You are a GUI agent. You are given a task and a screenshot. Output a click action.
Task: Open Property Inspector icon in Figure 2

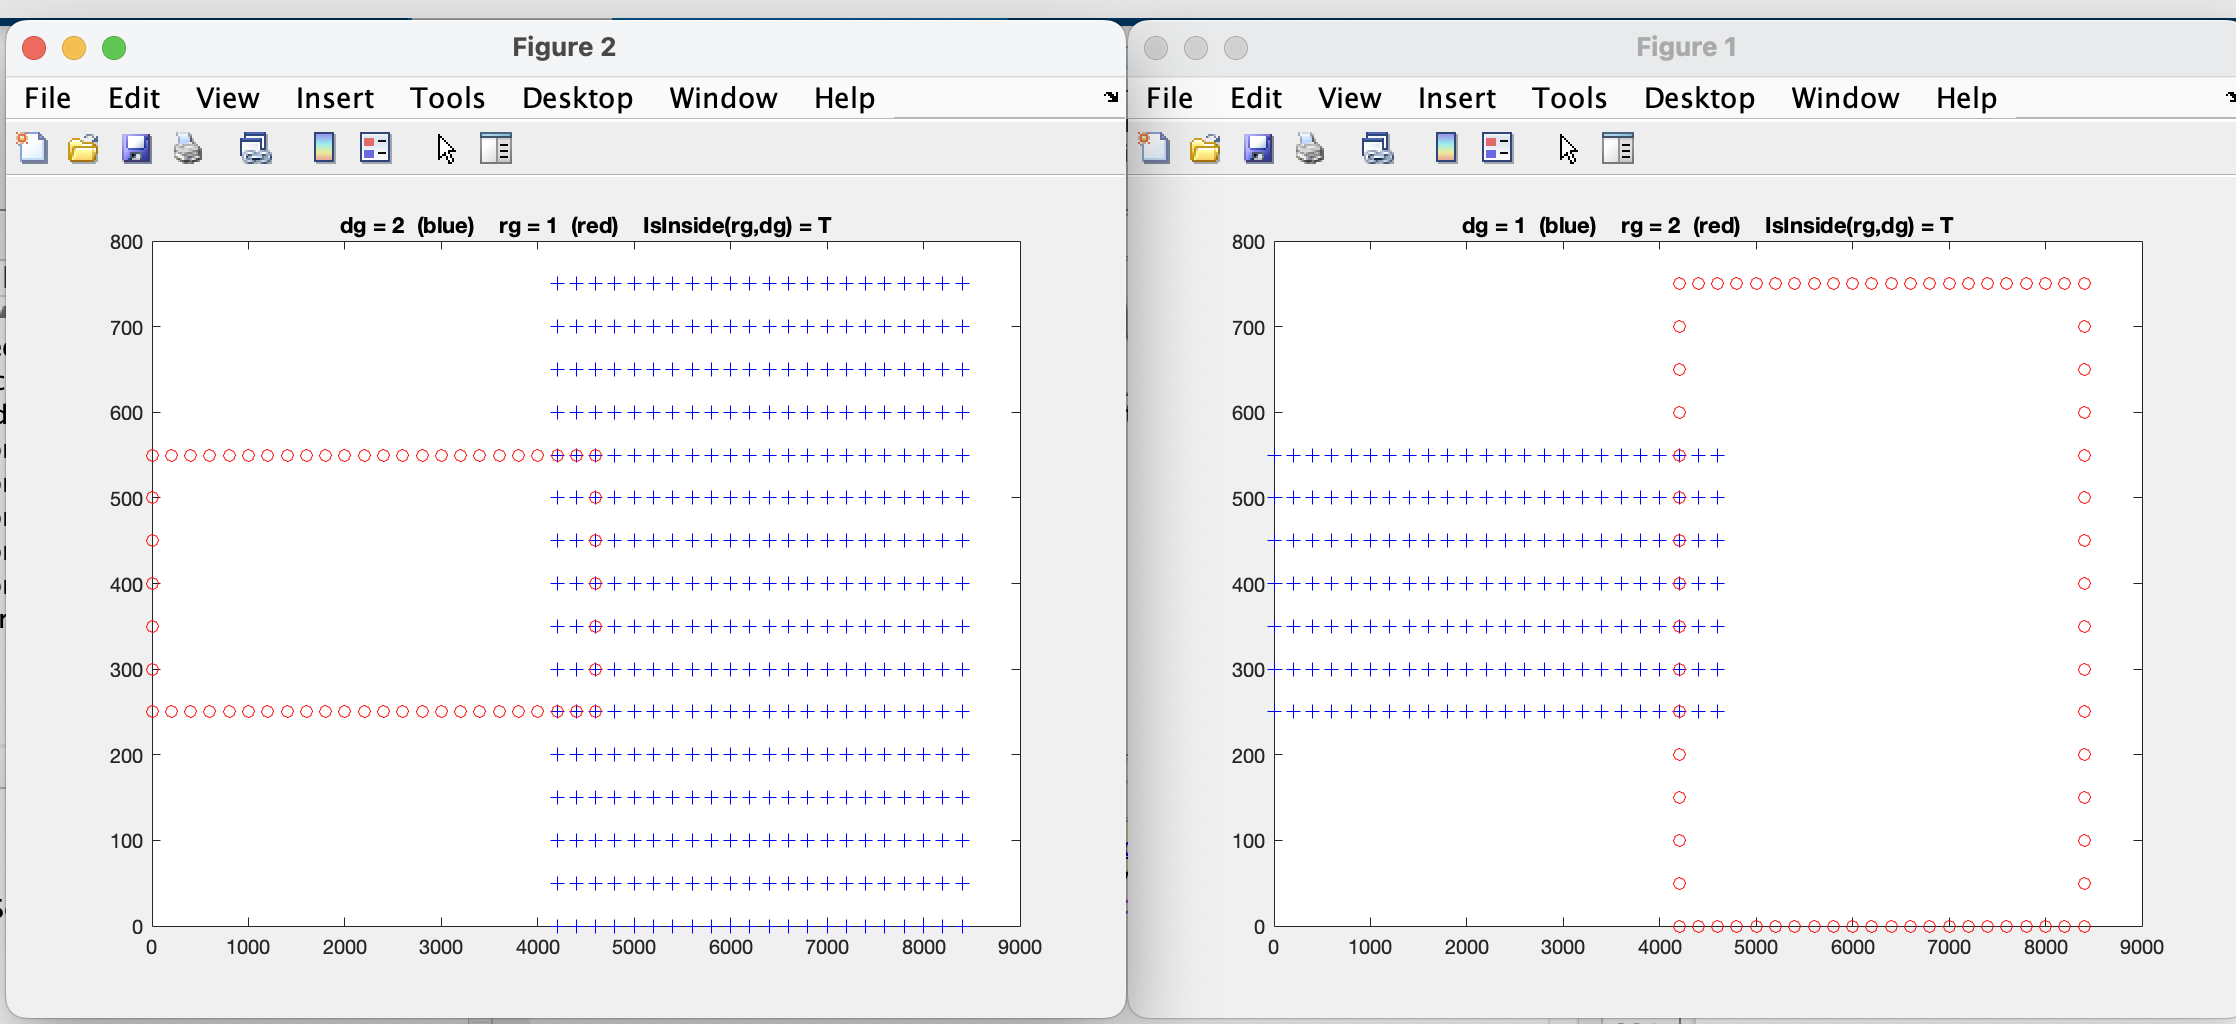pos(496,149)
